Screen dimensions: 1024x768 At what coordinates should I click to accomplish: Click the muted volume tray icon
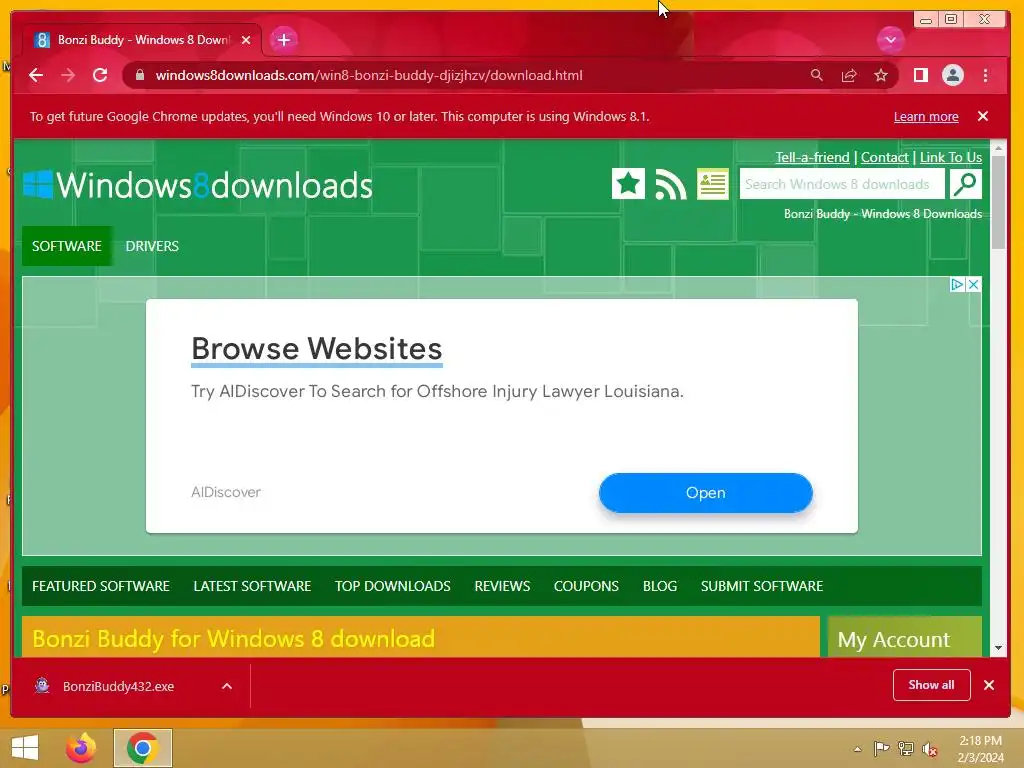(930, 749)
